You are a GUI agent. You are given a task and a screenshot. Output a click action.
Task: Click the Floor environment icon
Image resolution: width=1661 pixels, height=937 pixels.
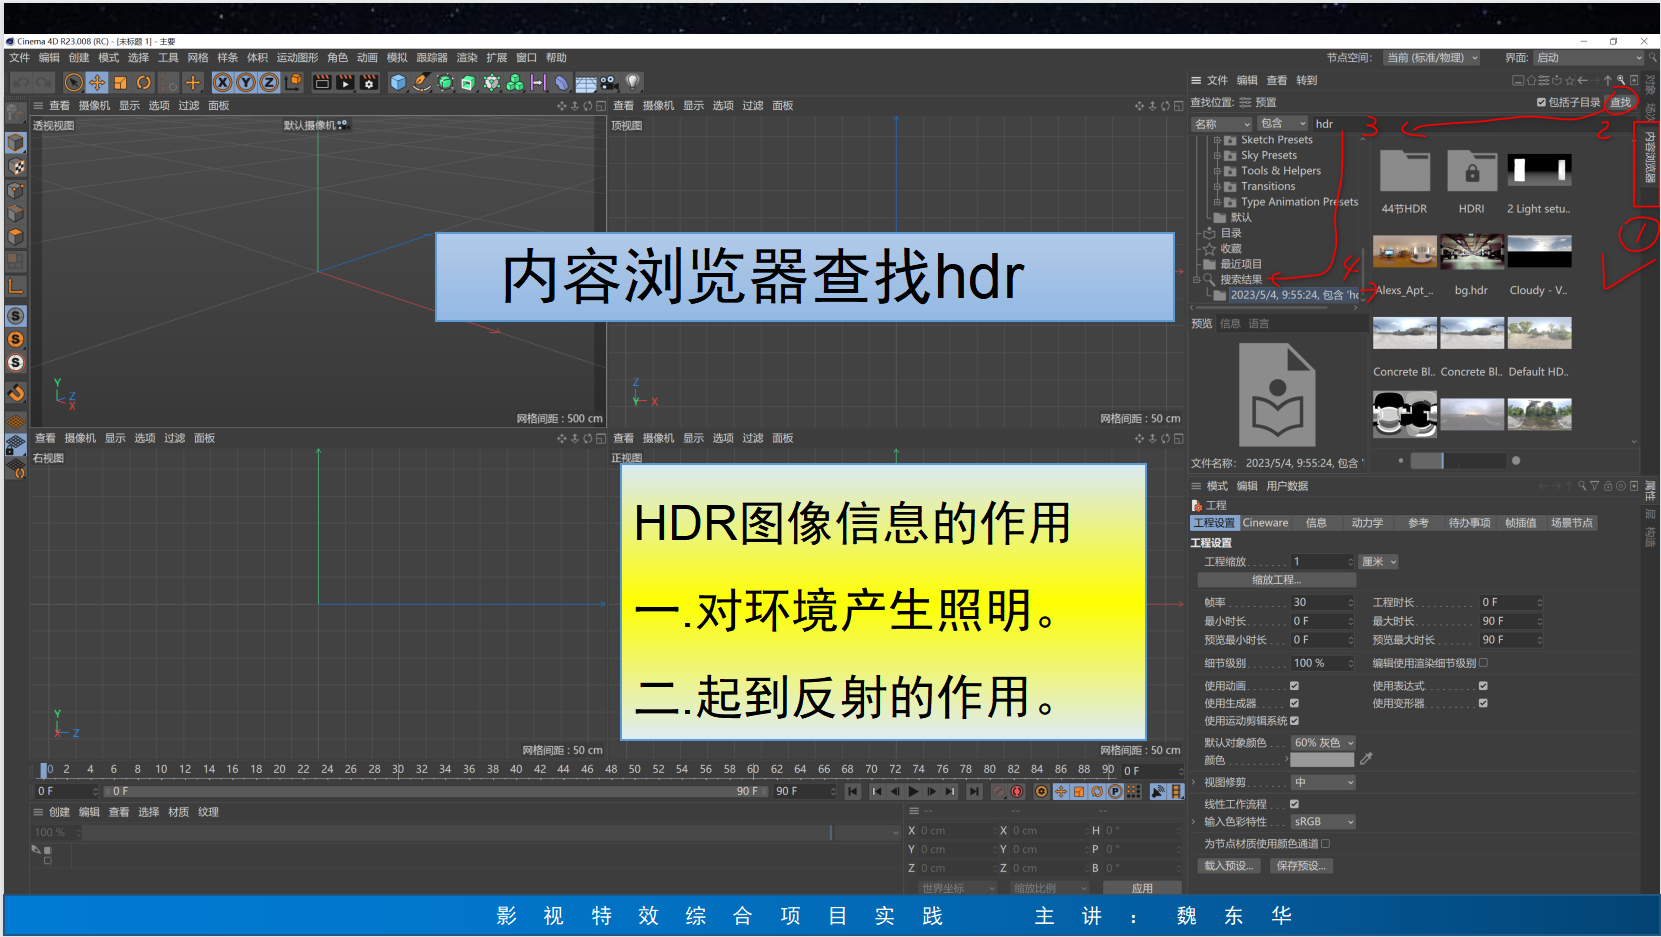(x=585, y=83)
